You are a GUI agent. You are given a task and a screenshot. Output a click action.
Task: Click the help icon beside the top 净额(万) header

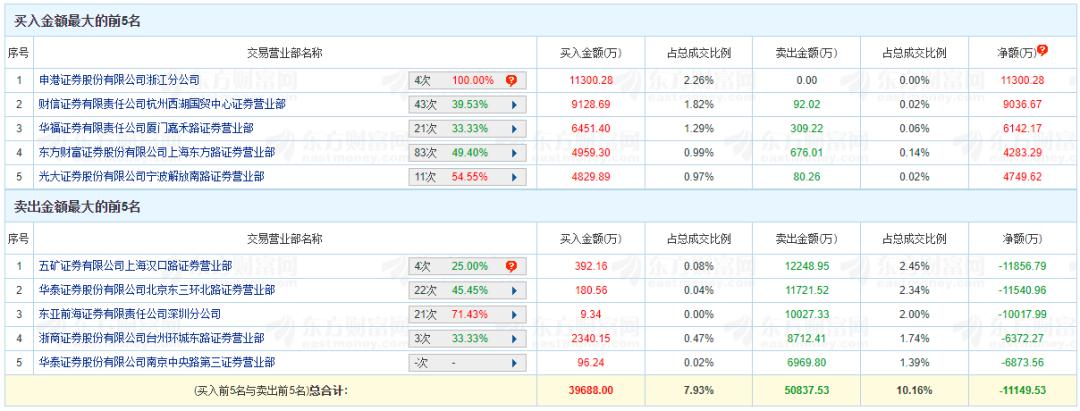point(1043,50)
